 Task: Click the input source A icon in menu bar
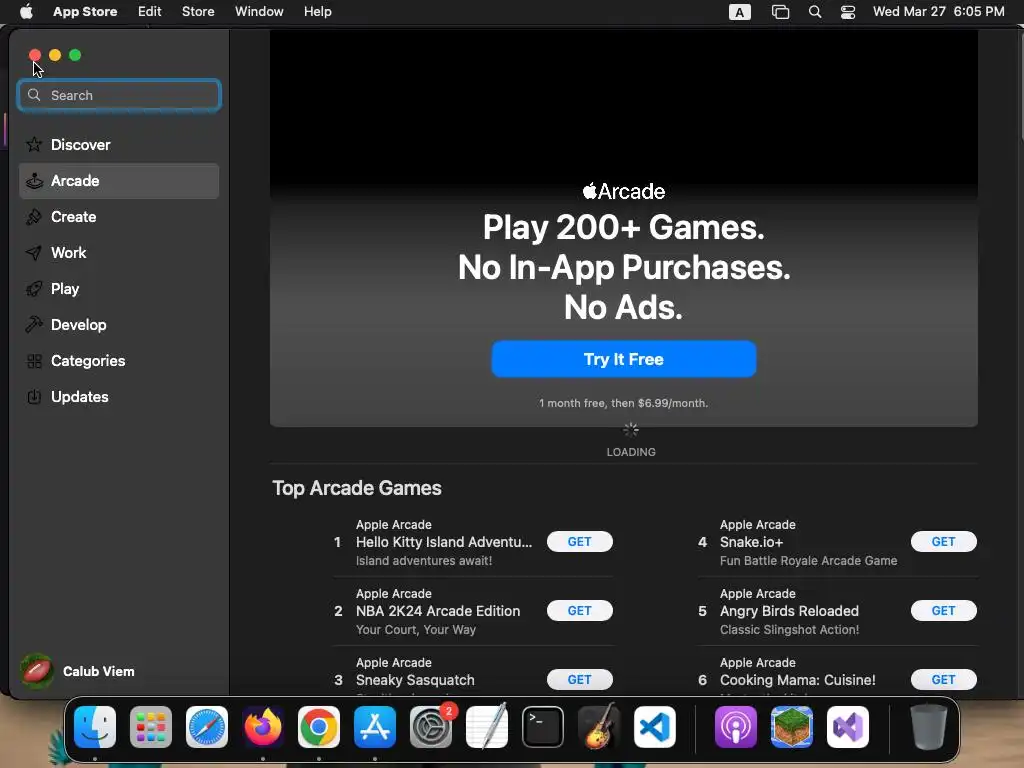pos(739,12)
